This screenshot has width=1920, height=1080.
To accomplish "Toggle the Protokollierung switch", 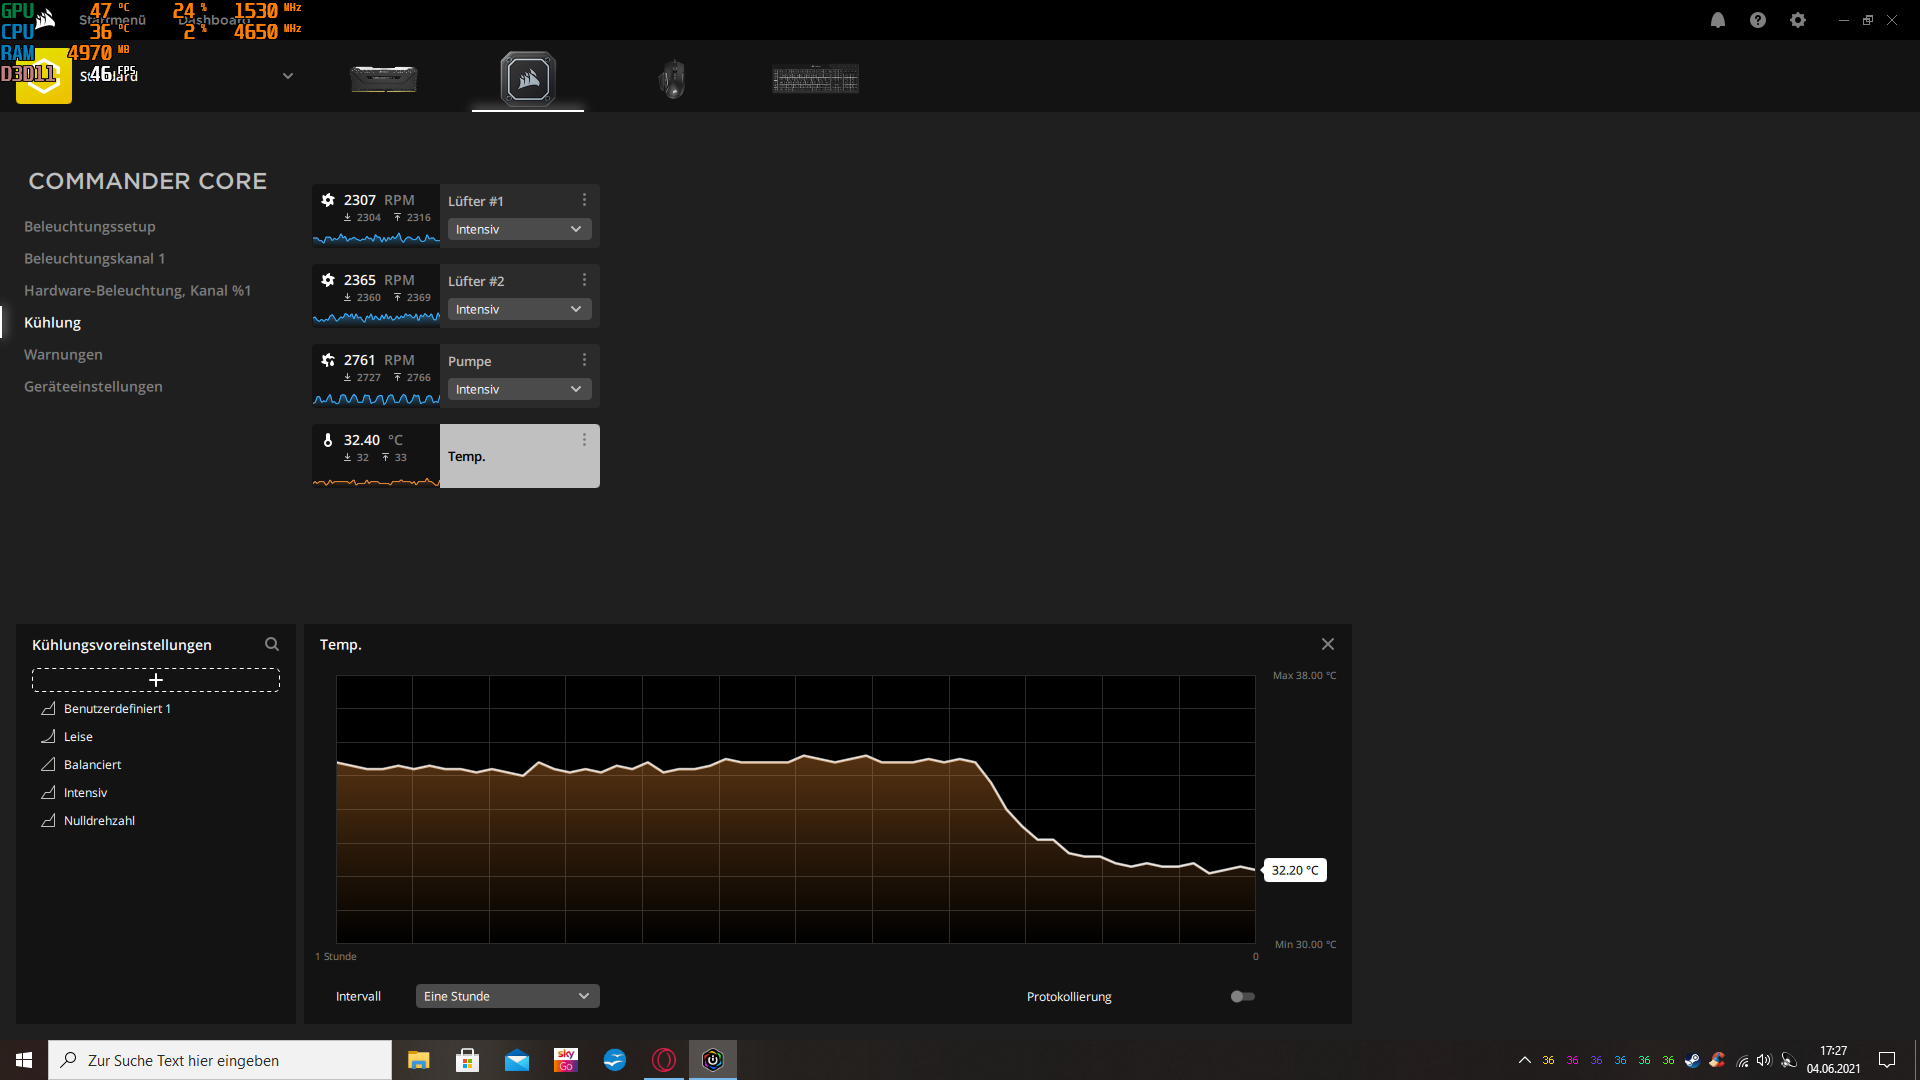I will (x=1242, y=996).
